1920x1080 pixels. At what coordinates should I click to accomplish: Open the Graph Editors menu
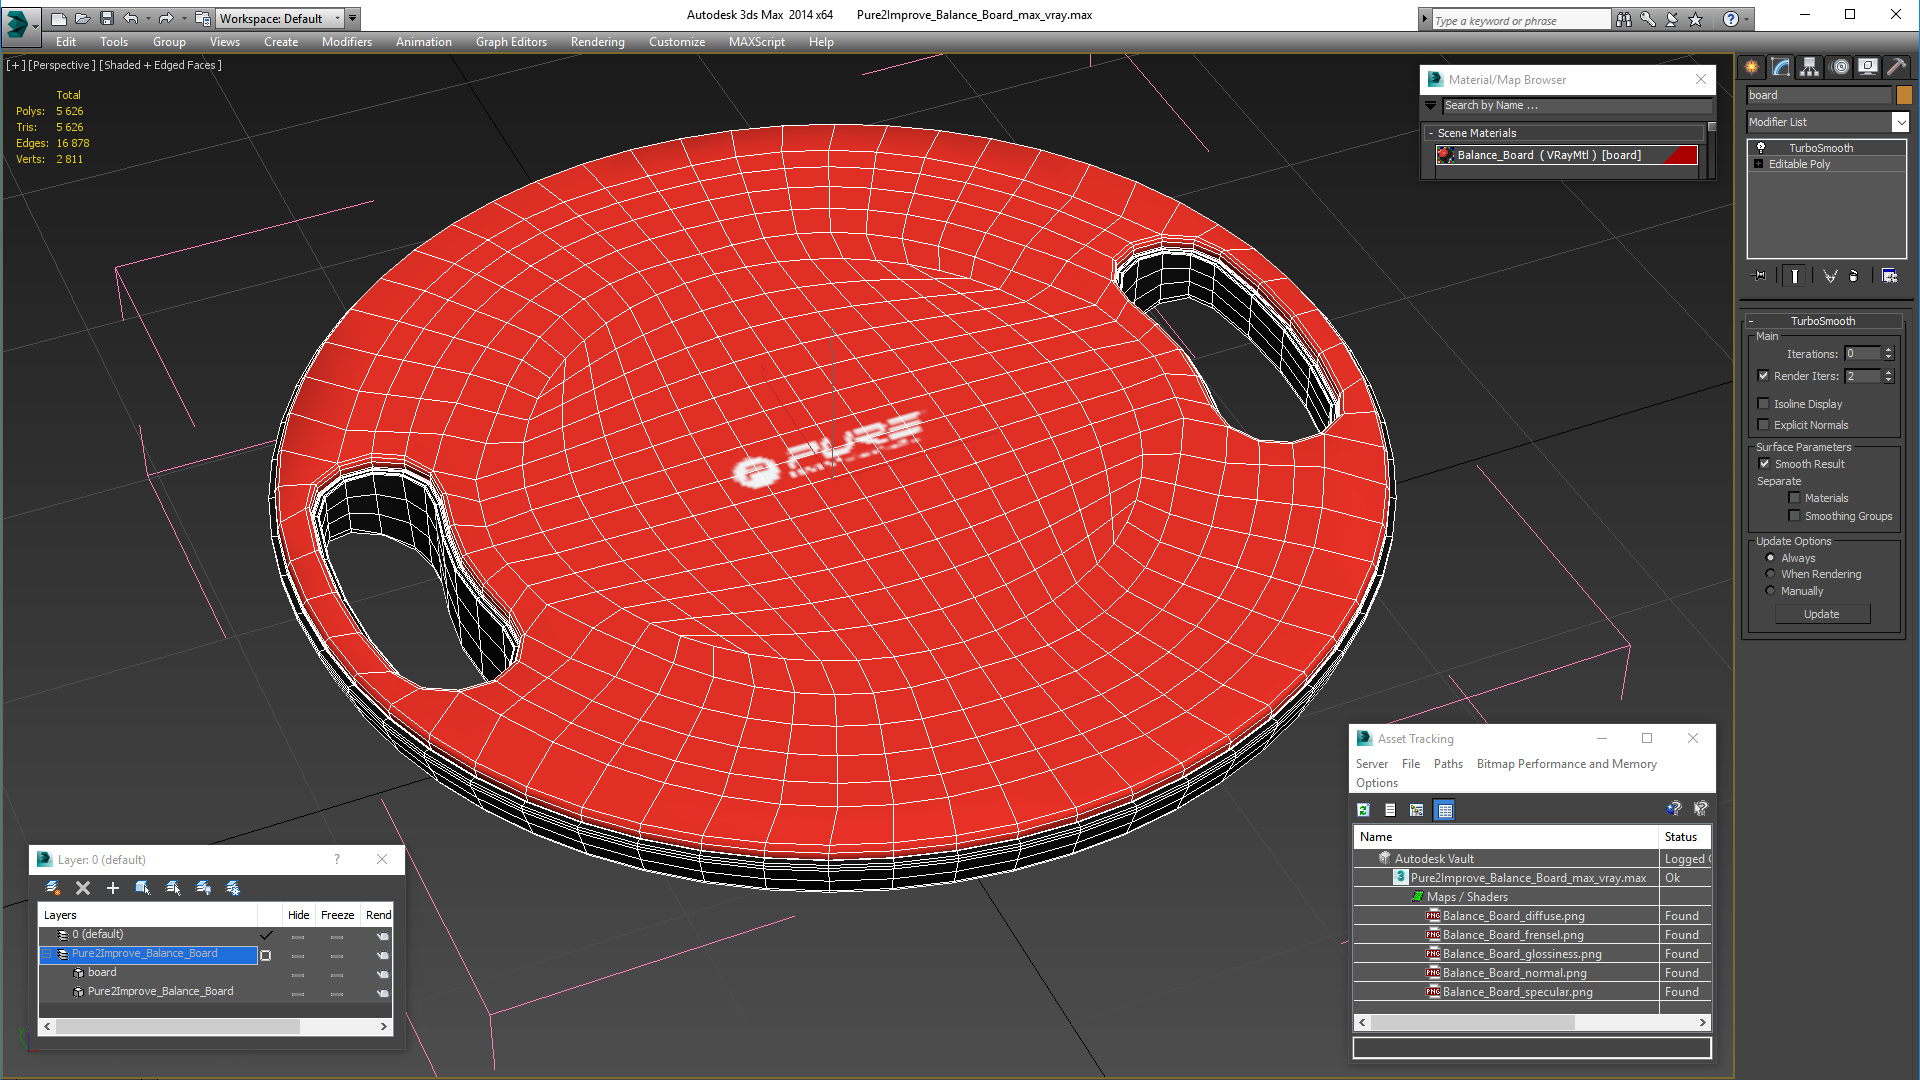(511, 42)
